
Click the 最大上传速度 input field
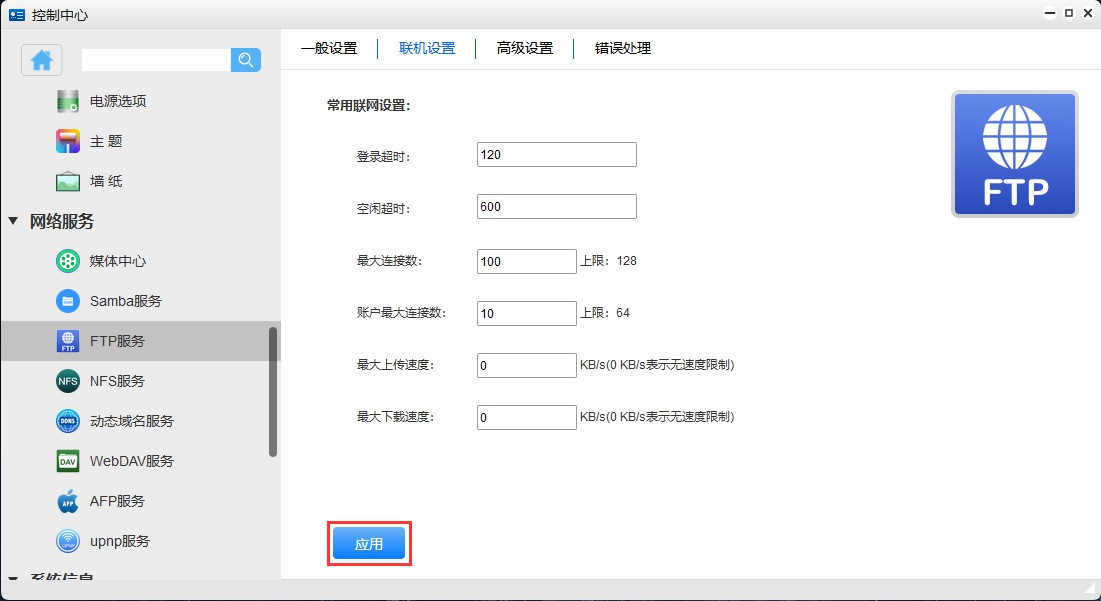527,365
